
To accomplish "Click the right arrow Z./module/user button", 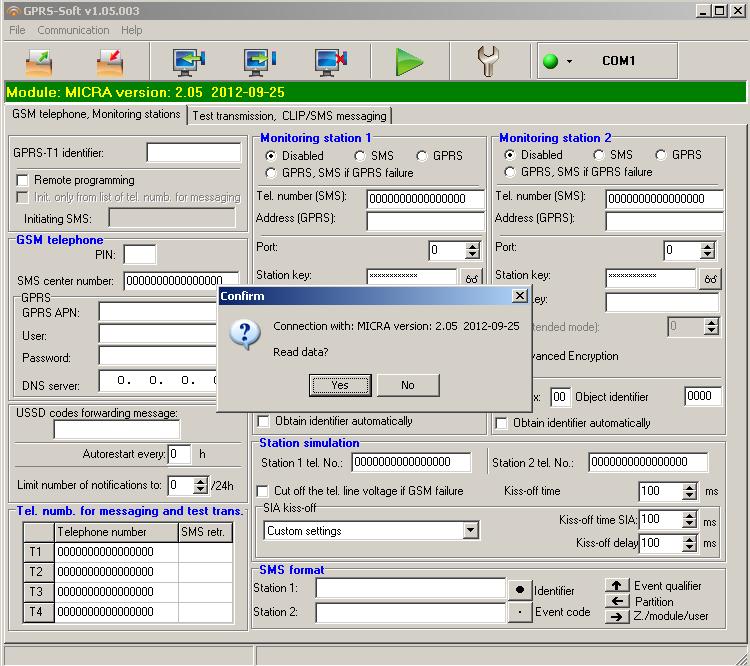I will click(617, 617).
